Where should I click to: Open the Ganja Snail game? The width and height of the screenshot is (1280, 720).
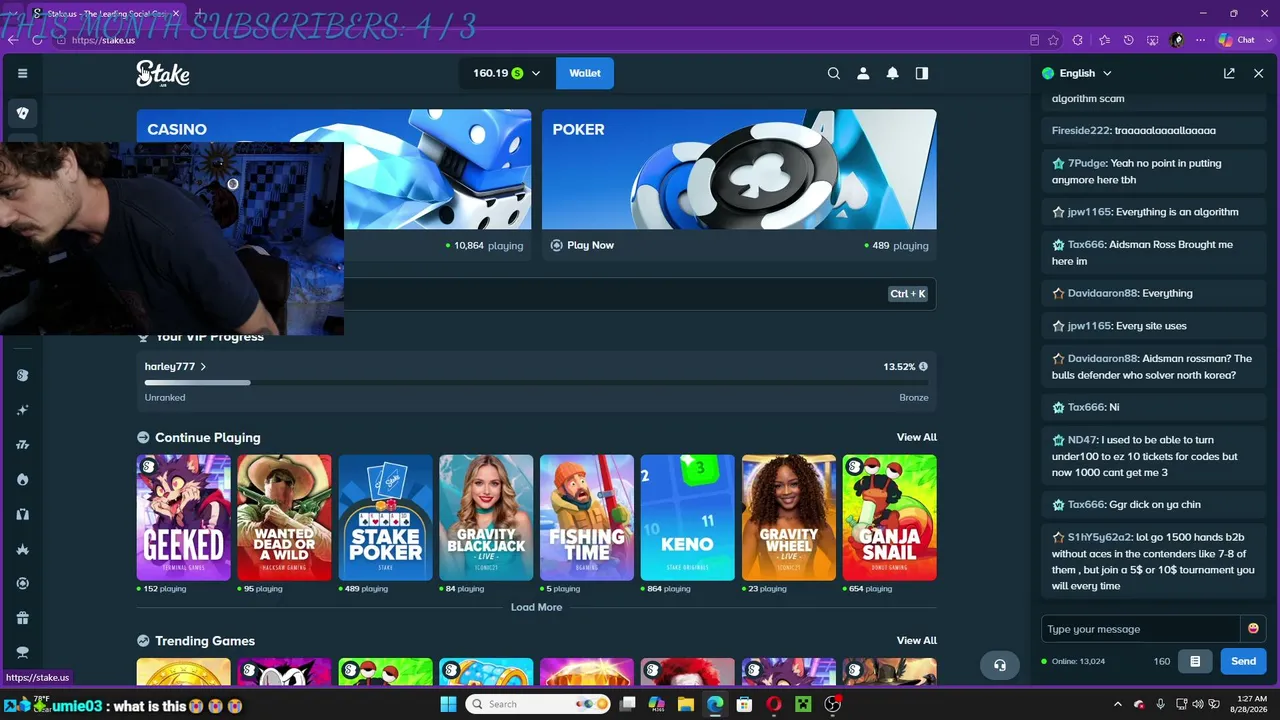click(x=890, y=518)
